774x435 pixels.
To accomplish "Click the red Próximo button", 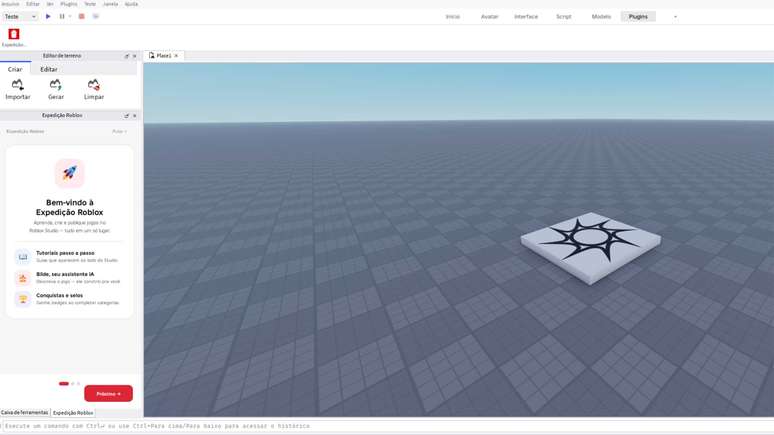I will click(109, 394).
